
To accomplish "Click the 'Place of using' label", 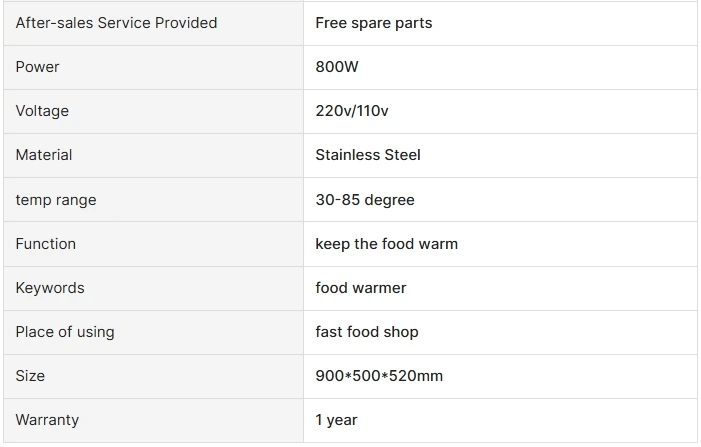I will [65, 332].
